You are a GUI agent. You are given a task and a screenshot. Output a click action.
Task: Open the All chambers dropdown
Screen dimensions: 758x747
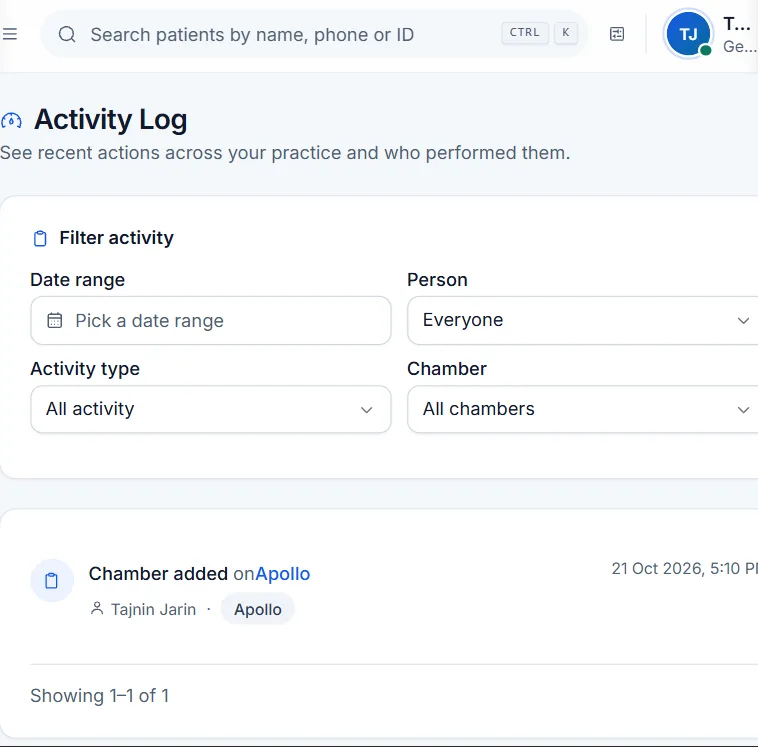click(x=583, y=409)
